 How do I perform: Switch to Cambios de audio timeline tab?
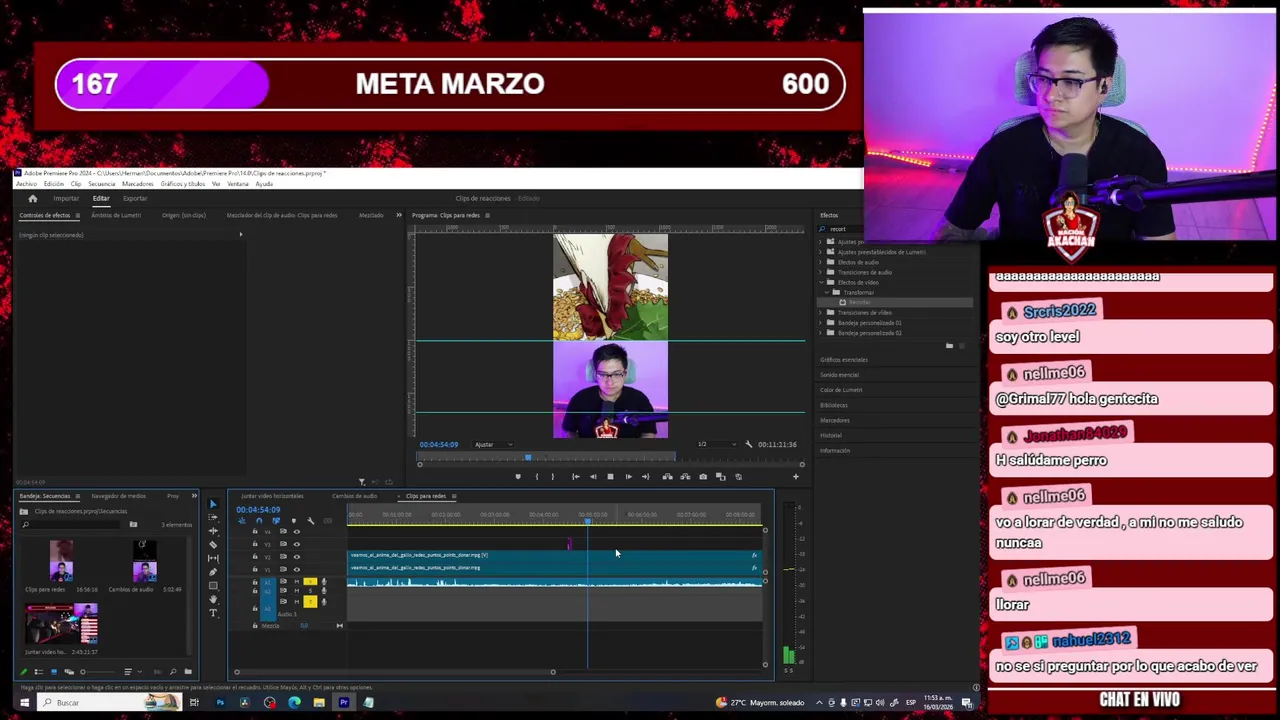pyautogui.click(x=355, y=496)
